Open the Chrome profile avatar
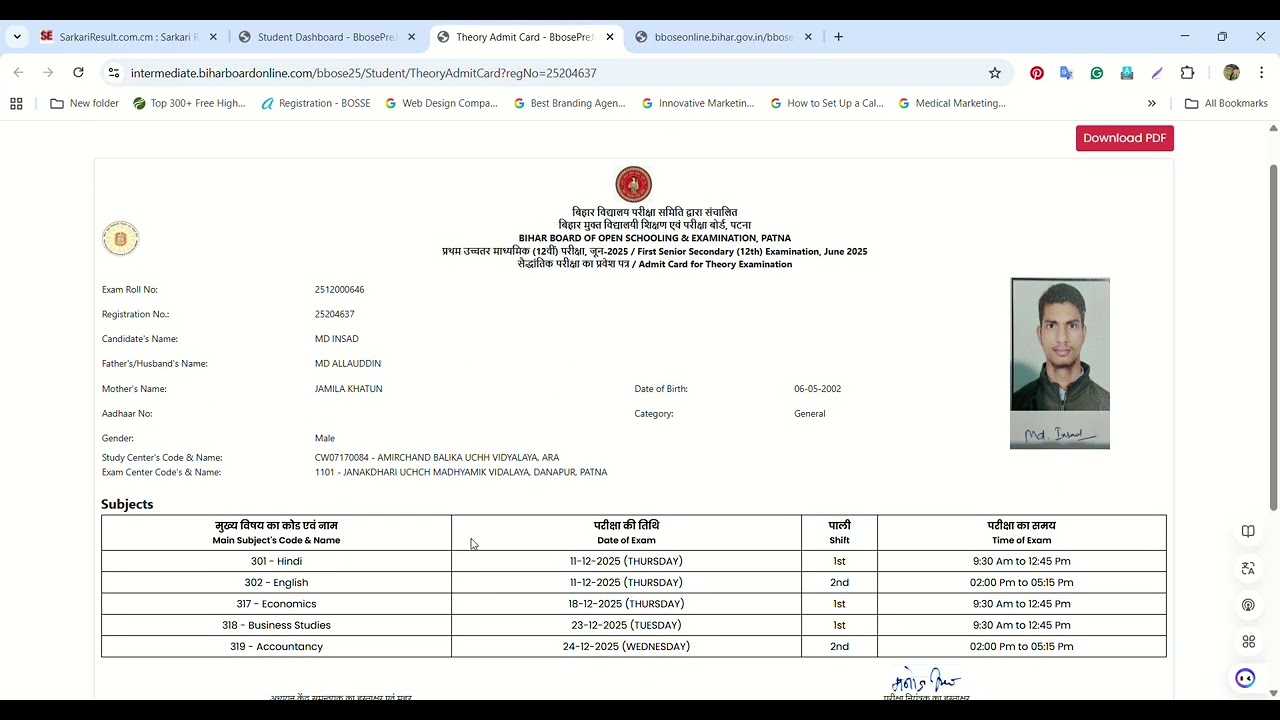This screenshot has width=1280, height=720. click(1231, 73)
